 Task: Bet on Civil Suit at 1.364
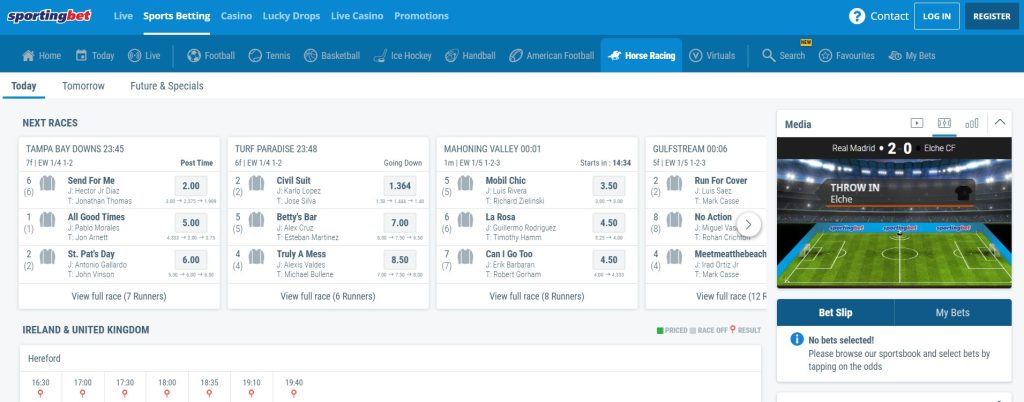(x=400, y=186)
